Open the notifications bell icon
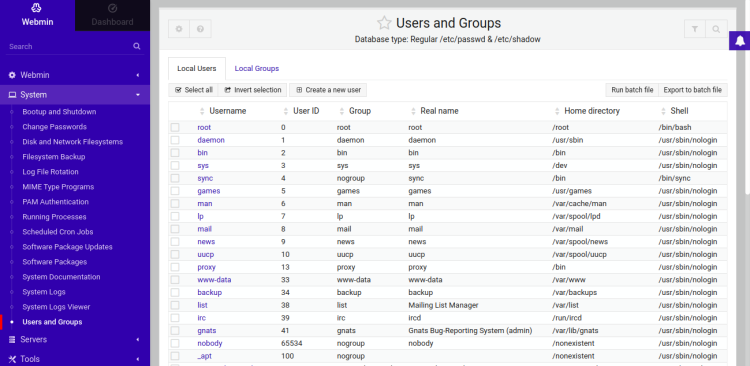 click(x=739, y=41)
